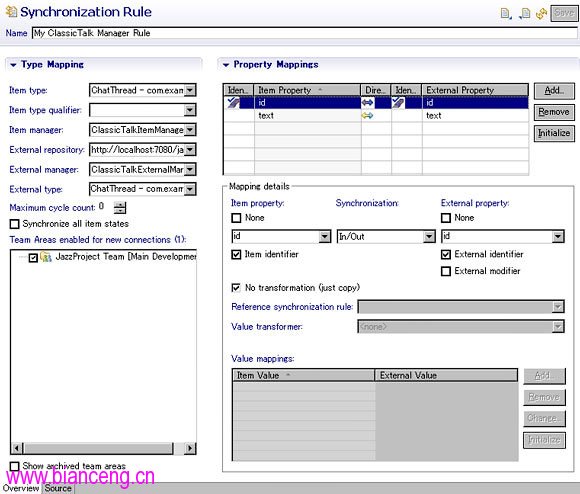Image resolution: width=580 pixels, height=494 pixels.
Task: Click the disabled Change value mapping button
Action: (x=544, y=418)
